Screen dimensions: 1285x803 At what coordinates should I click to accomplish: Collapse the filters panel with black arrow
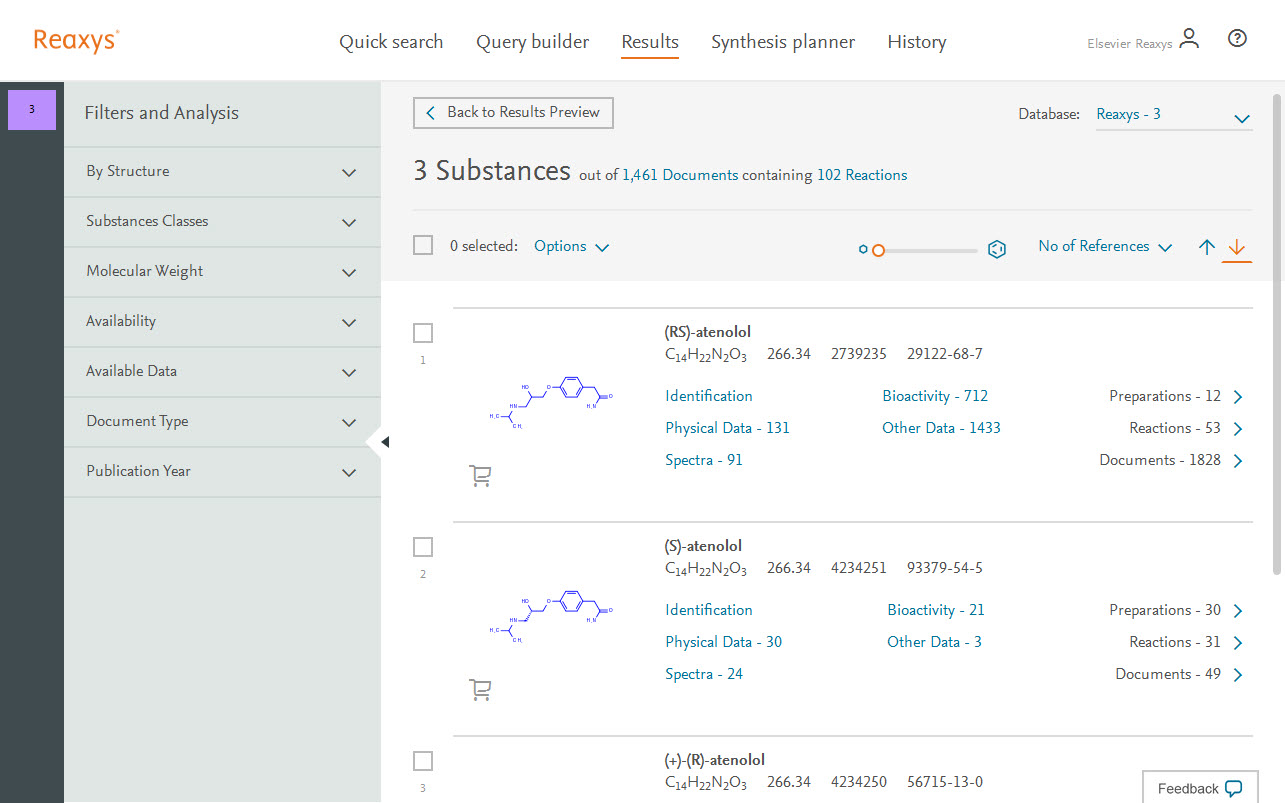pos(385,441)
